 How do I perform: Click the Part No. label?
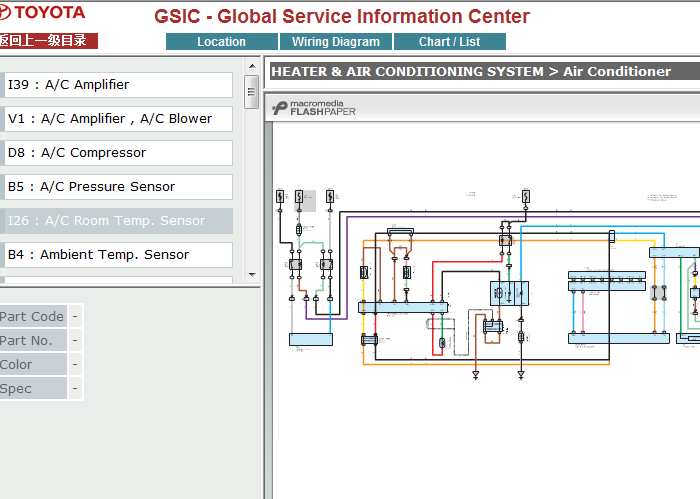(32, 341)
